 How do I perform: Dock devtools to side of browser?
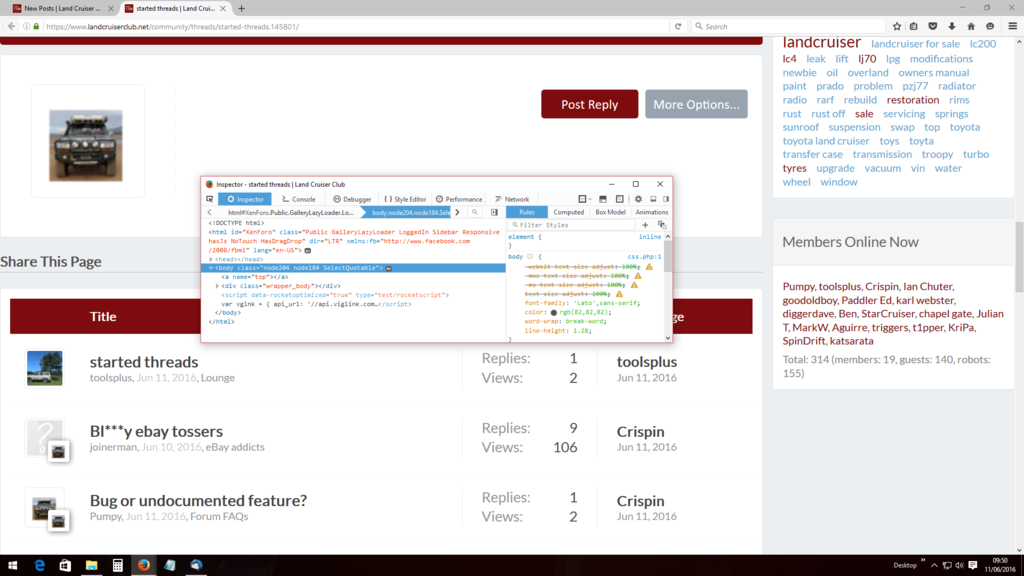(x=666, y=199)
